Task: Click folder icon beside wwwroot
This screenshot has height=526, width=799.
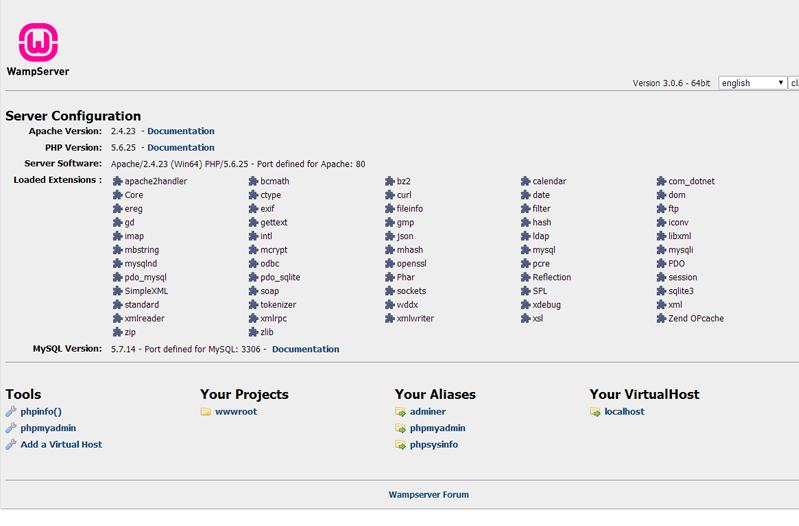Action: click(x=205, y=411)
